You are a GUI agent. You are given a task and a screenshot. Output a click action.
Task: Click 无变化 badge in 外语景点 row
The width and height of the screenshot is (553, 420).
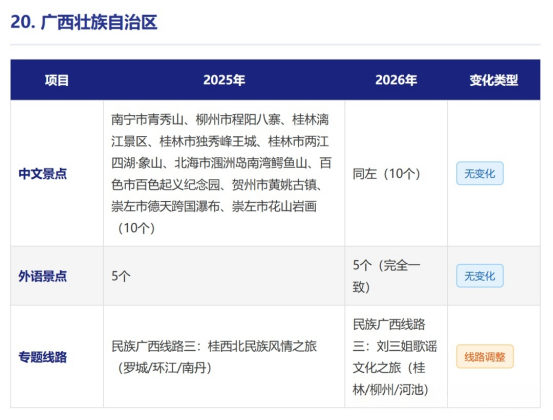click(480, 276)
